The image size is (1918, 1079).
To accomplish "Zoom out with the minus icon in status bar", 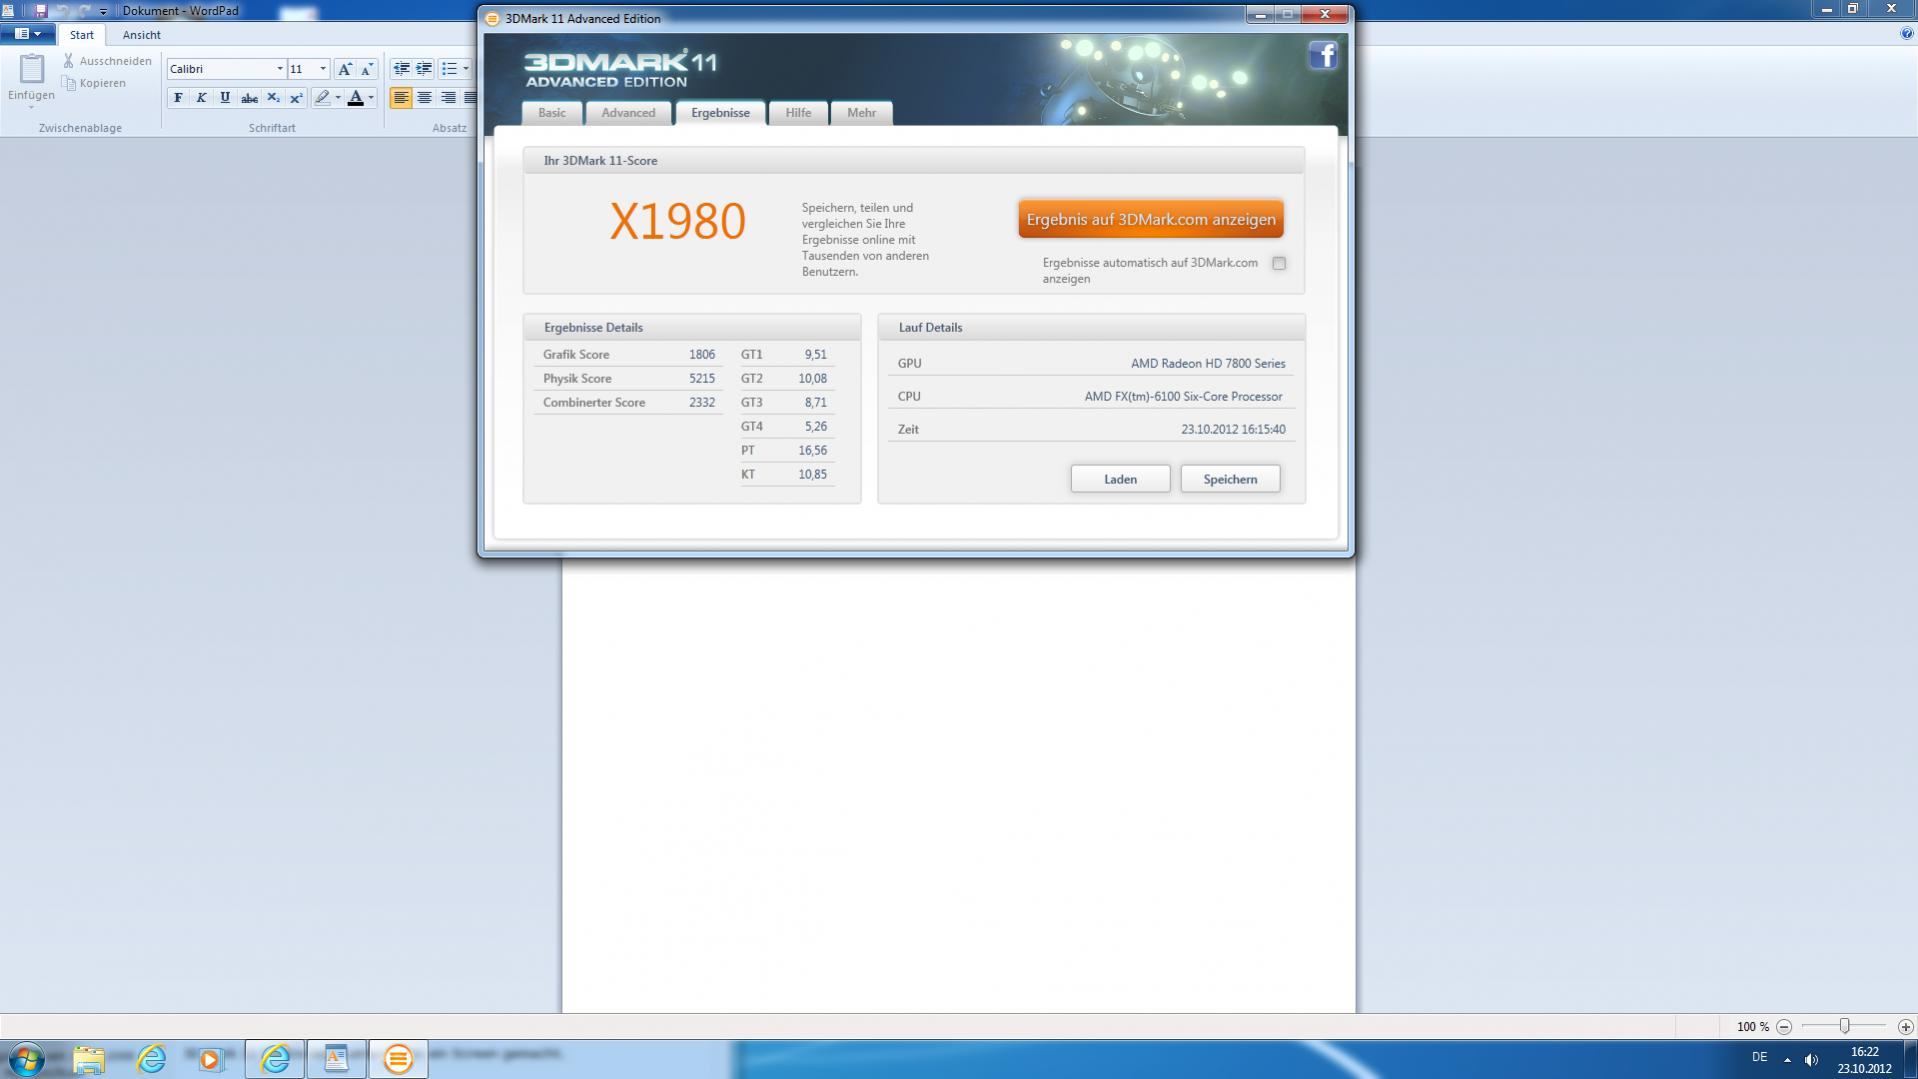I will pyautogui.click(x=1784, y=1027).
